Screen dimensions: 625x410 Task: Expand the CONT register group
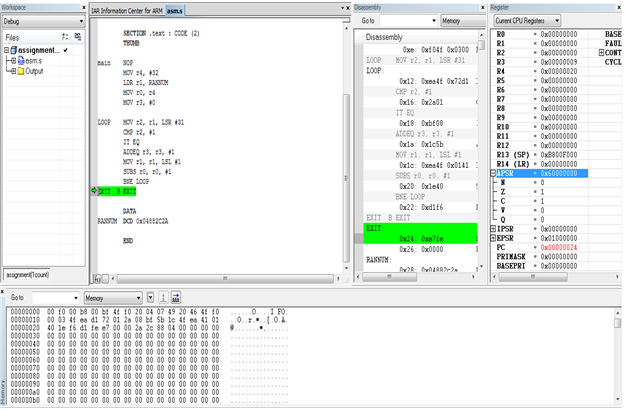pyautogui.click(x=601, y=53)
